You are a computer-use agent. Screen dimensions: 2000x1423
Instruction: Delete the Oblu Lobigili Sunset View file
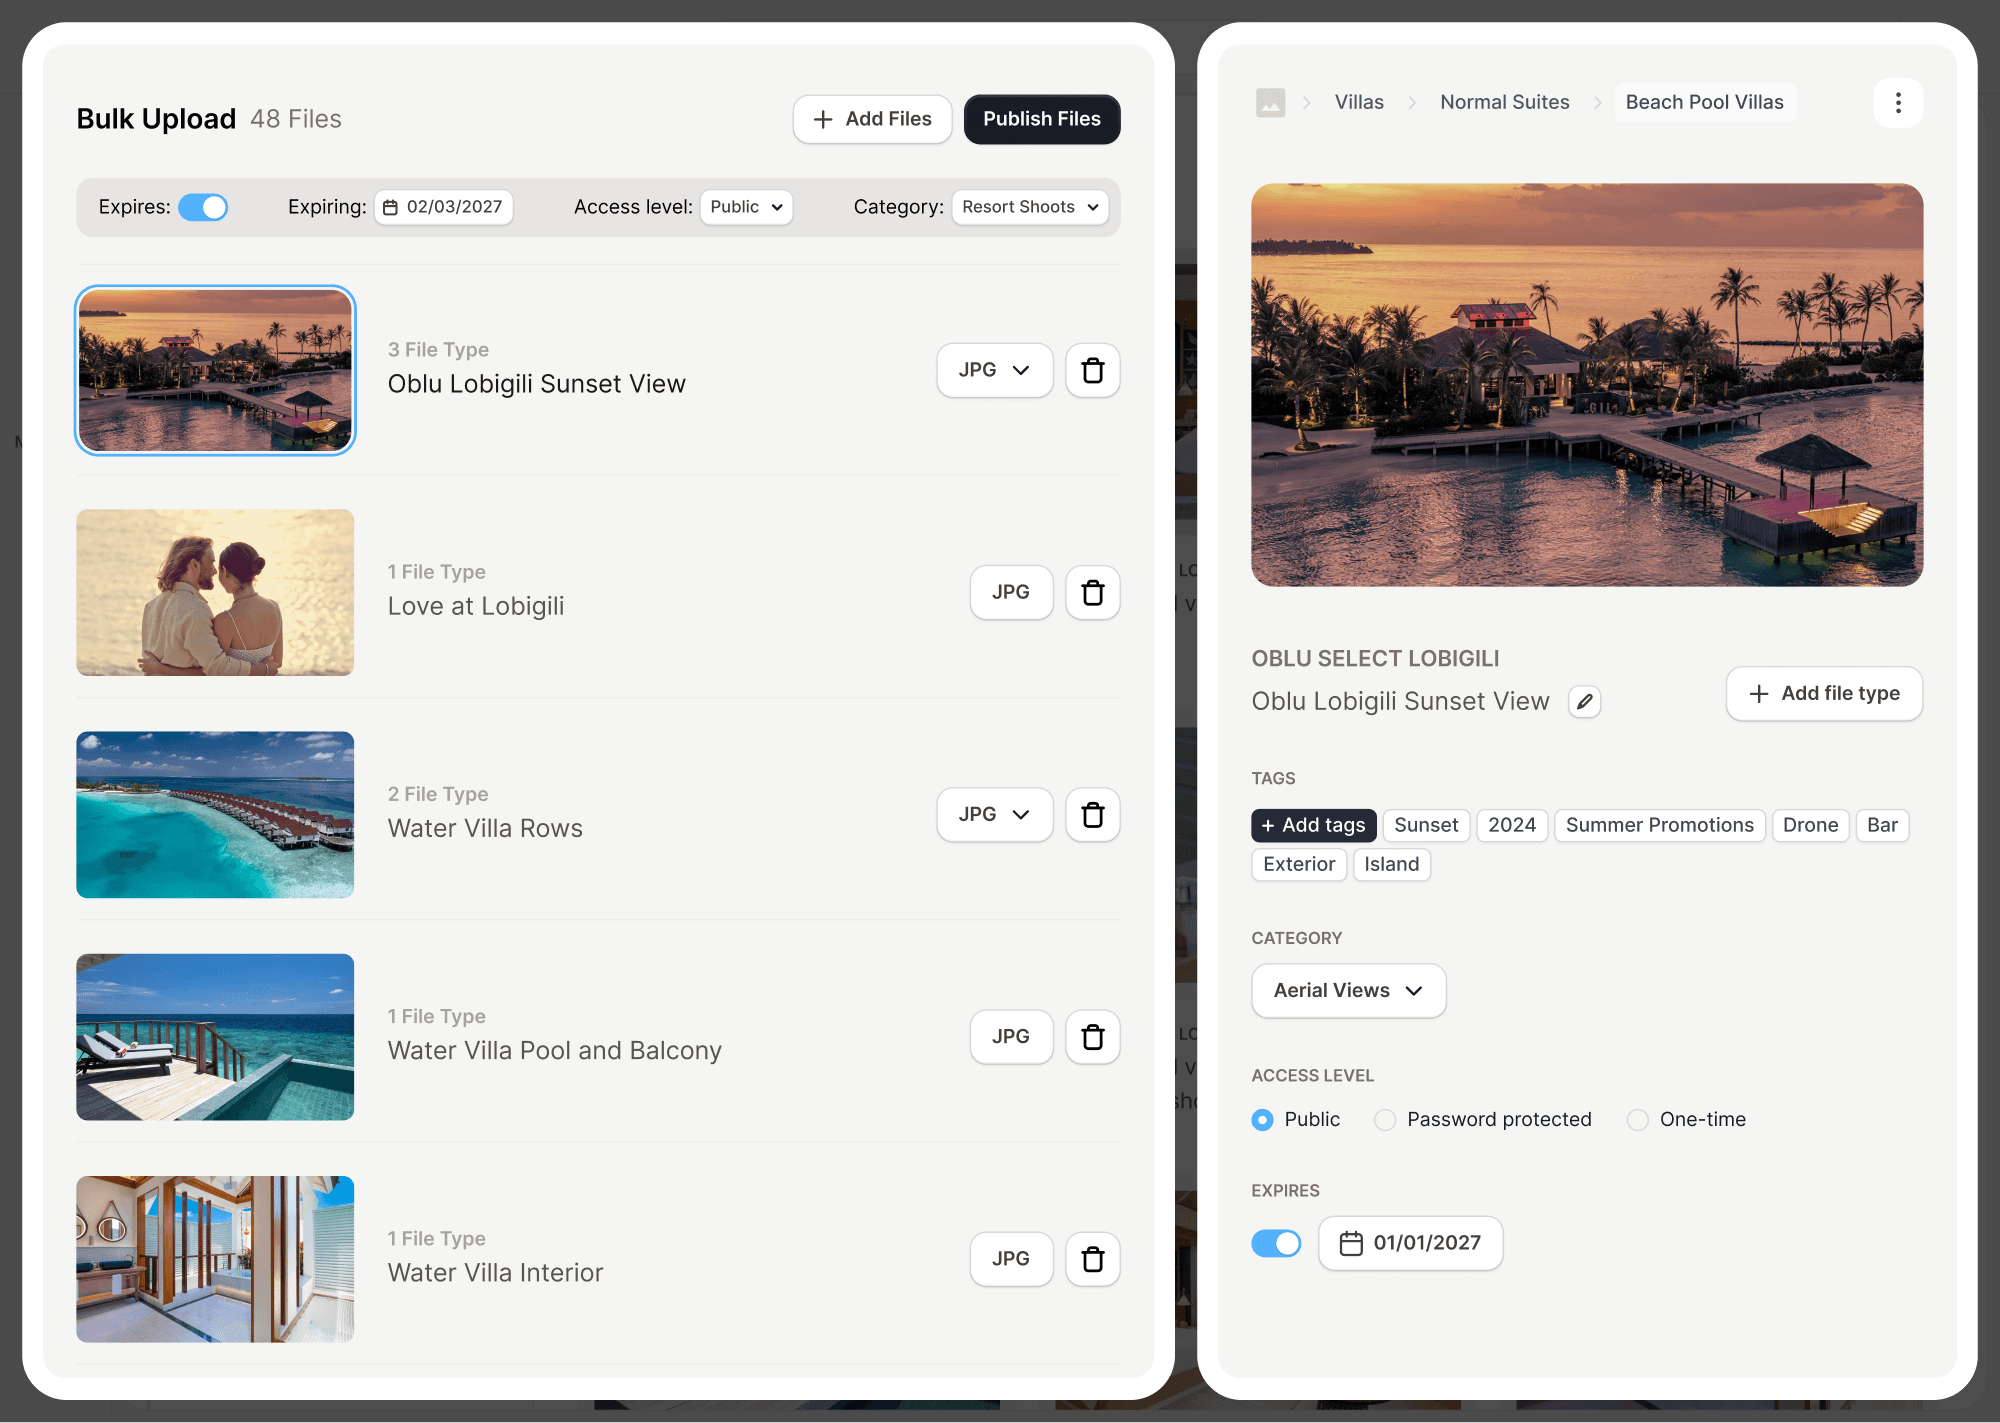[x=1092, y=370]
